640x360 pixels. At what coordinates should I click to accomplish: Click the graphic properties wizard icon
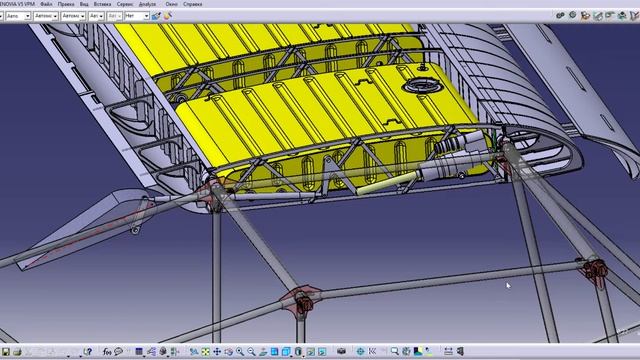[x=167, y=16]
